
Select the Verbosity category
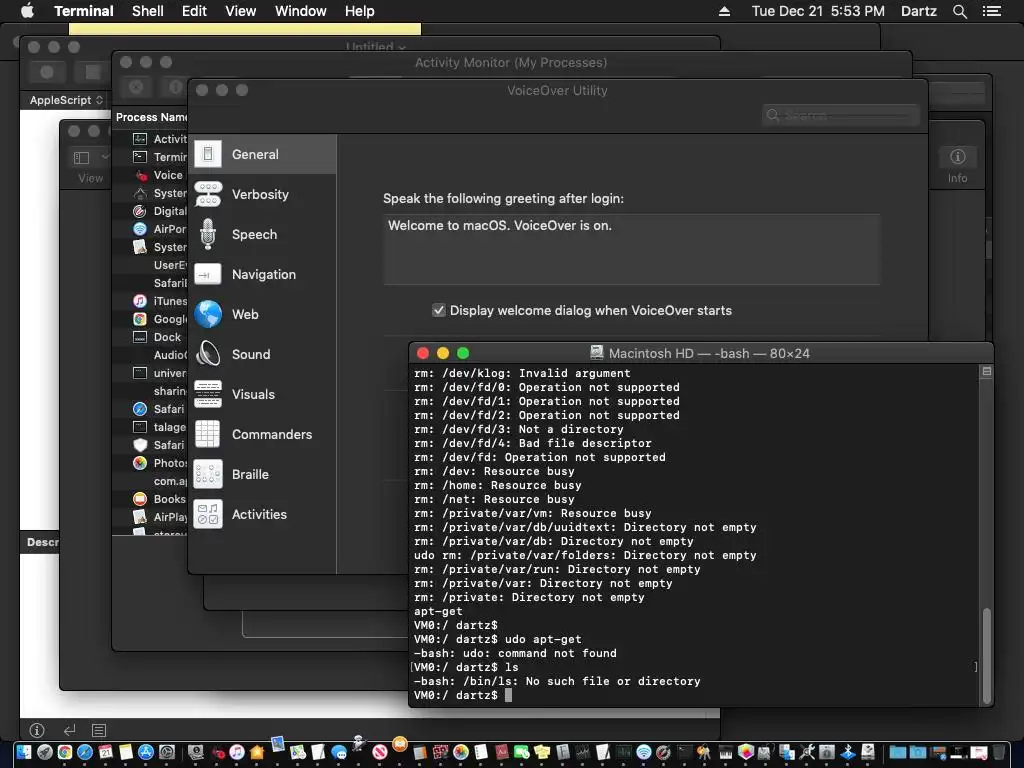click(x=263, y=195)
